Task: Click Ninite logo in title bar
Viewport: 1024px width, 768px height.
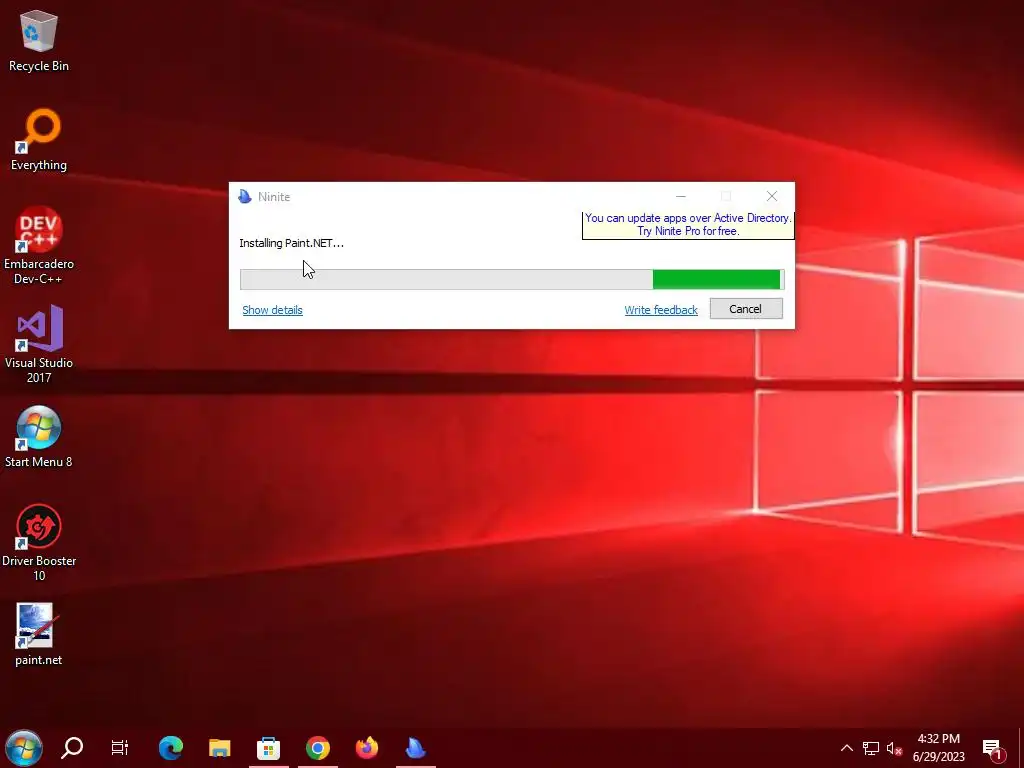Action: point(245,197)
